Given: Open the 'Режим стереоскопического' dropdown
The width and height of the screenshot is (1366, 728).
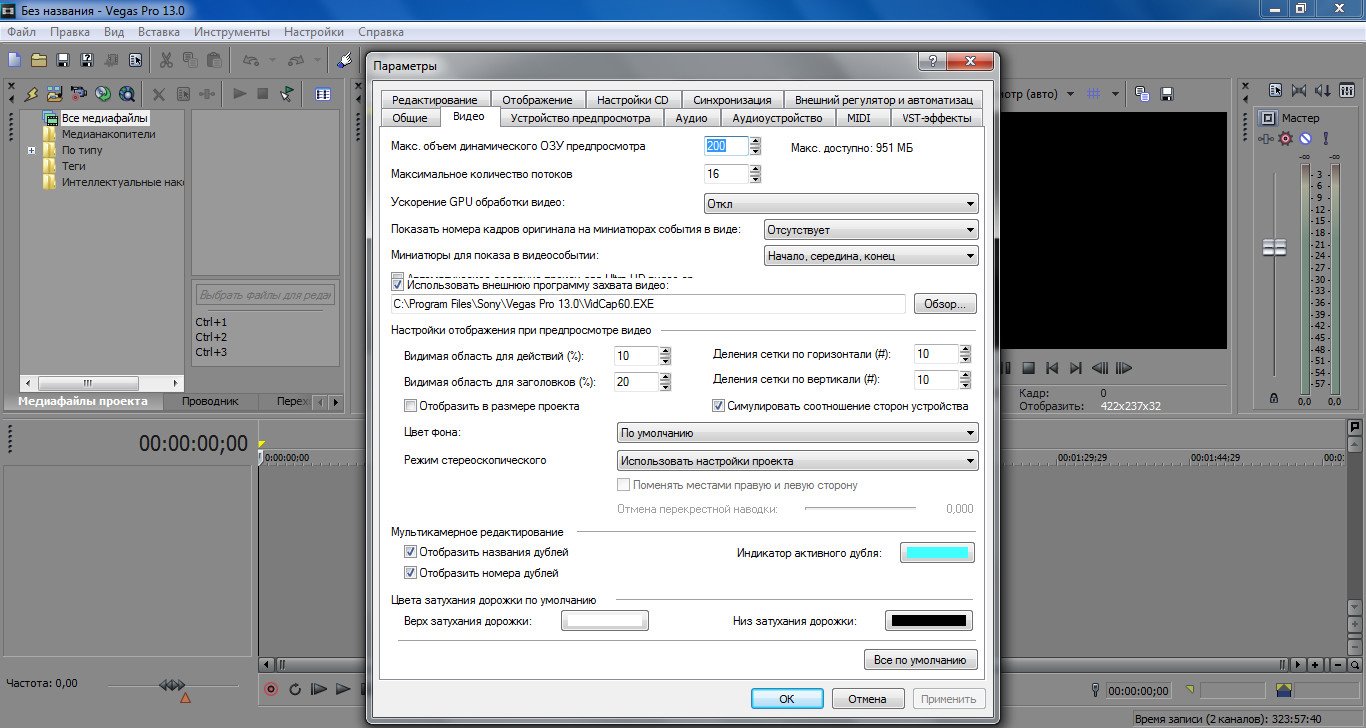Looking at the screenshot, I should click(x=797, y=461).
